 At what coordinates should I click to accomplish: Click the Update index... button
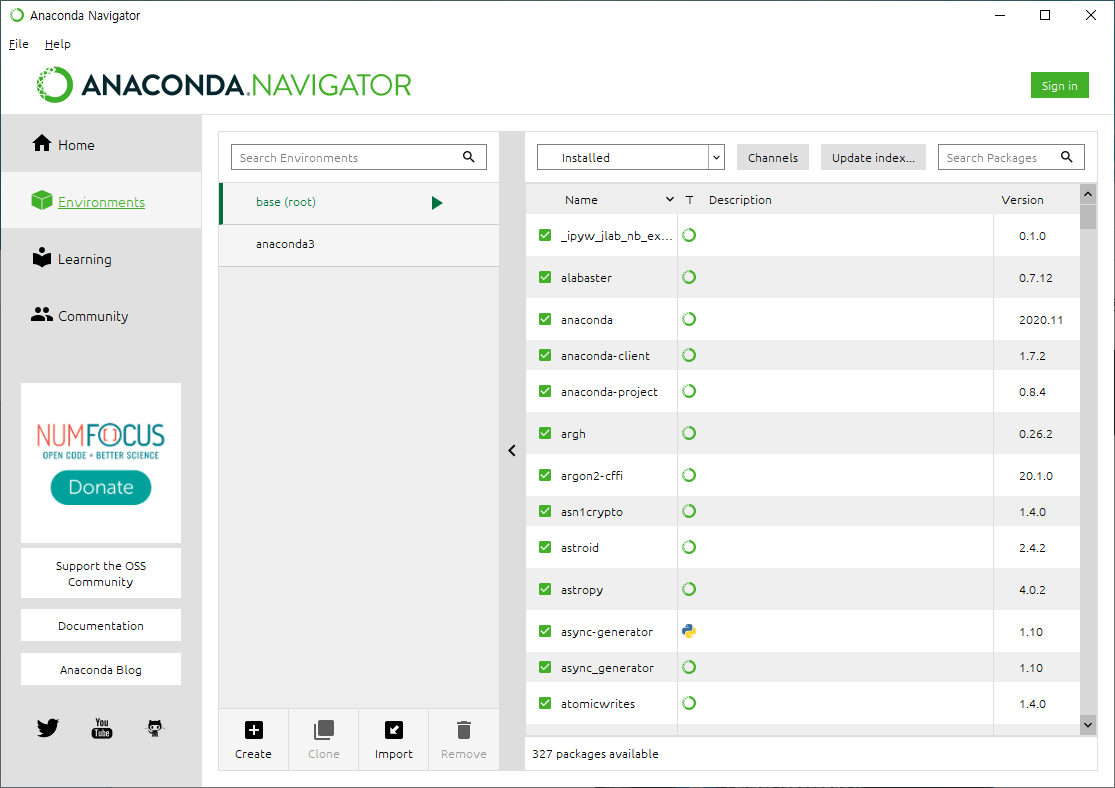tap(873, 157)
